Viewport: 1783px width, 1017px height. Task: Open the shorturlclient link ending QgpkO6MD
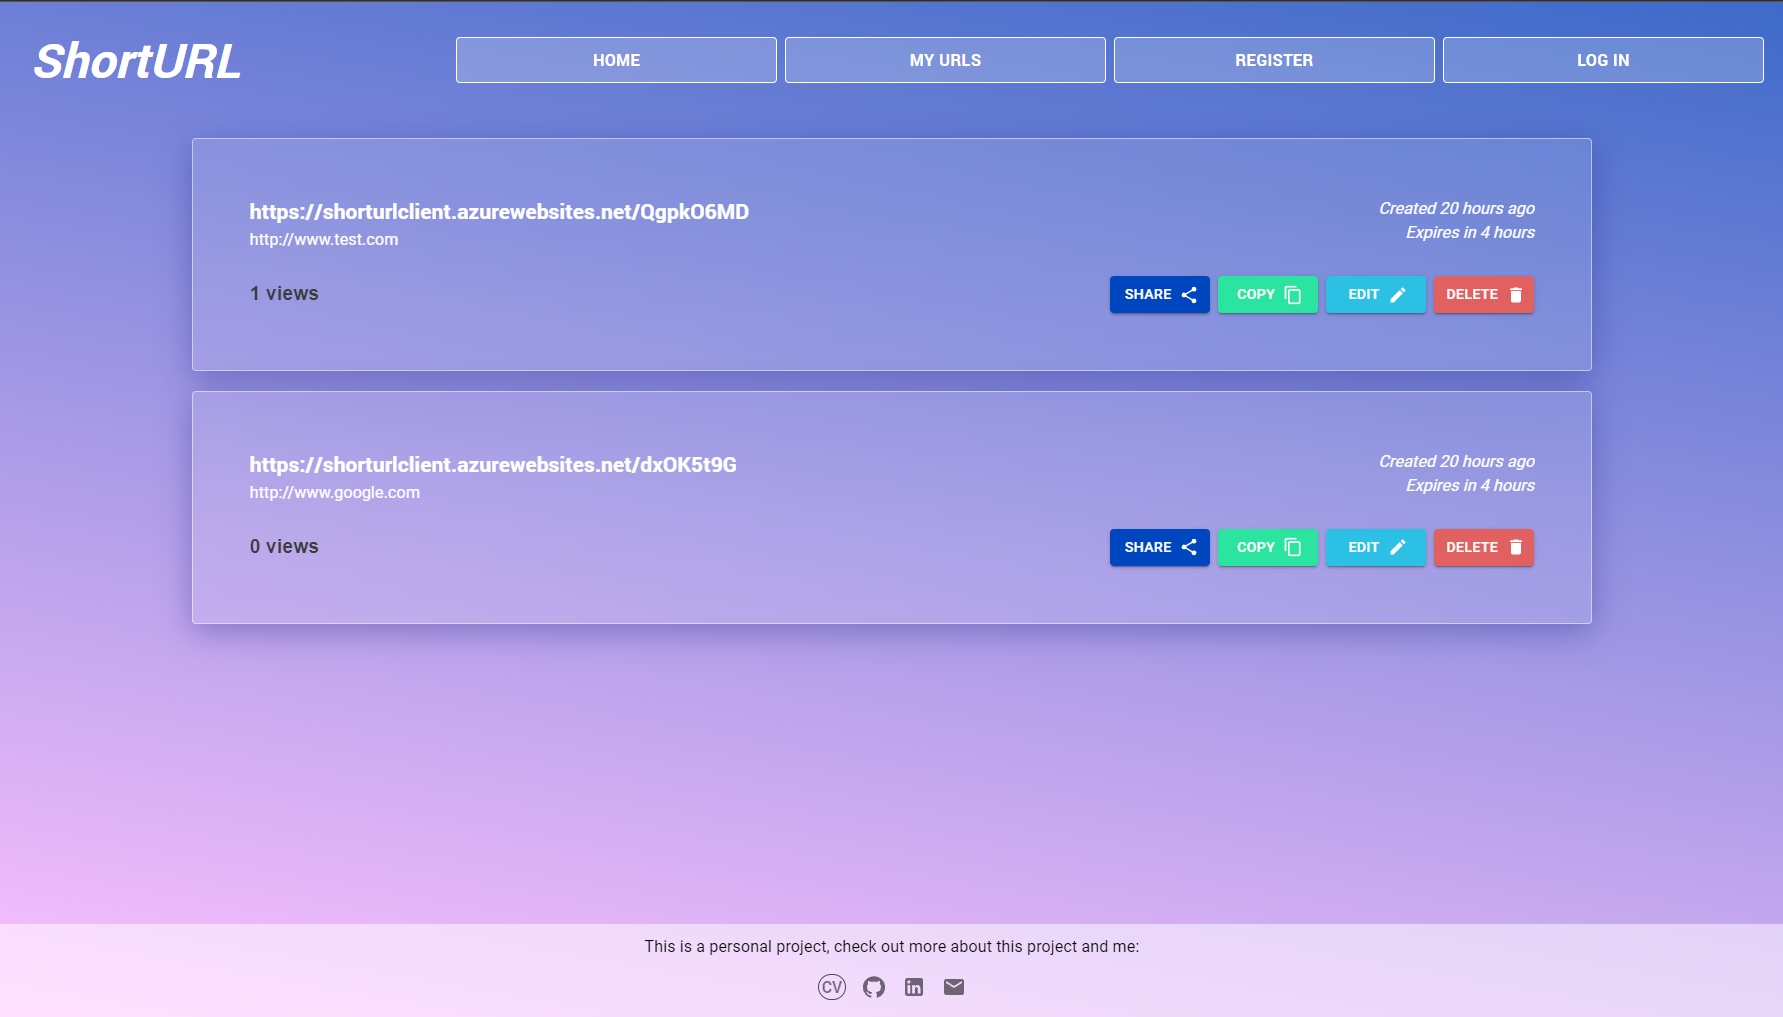click(x=499, y=212)
